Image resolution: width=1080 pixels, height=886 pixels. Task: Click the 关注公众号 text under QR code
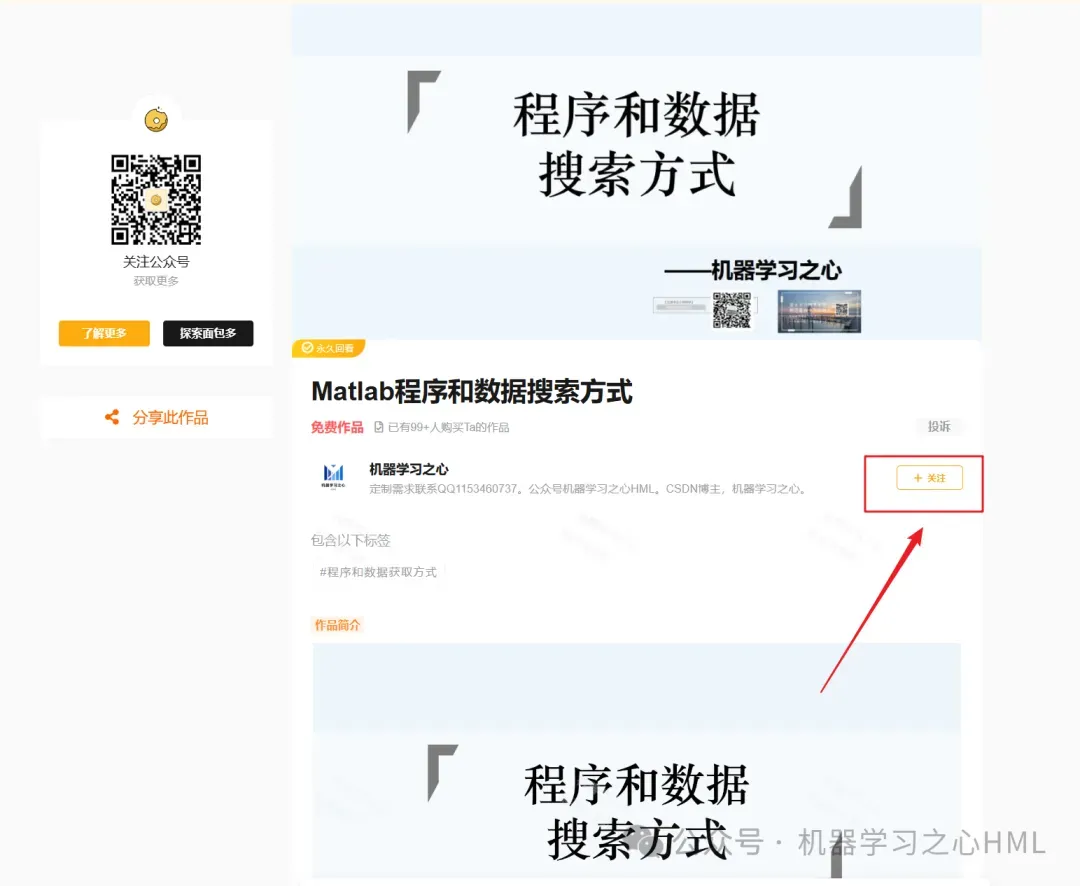pos(156,262)
